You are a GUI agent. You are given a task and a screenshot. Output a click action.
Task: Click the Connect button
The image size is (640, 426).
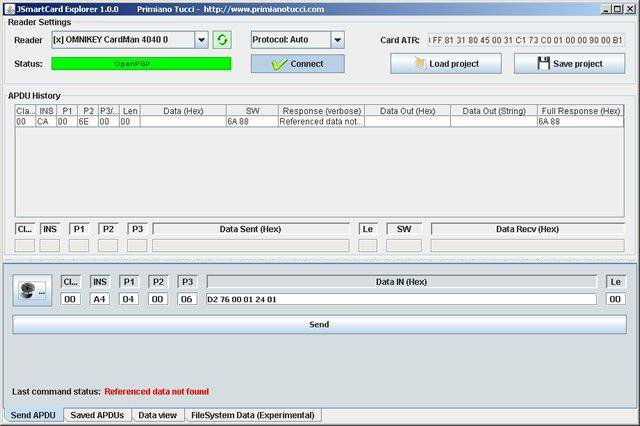pos(298,64)
